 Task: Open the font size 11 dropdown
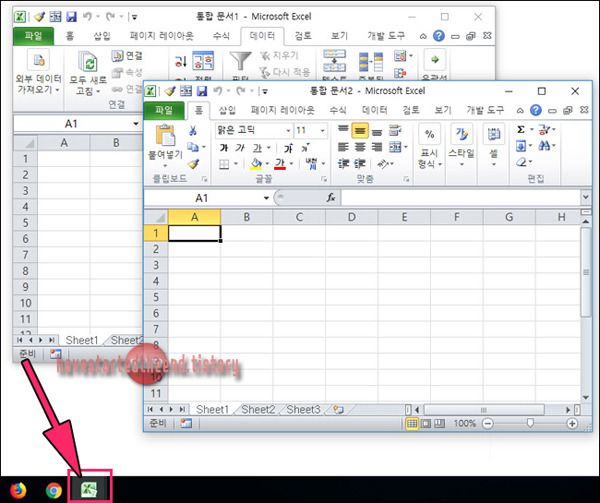pos(323,131)
